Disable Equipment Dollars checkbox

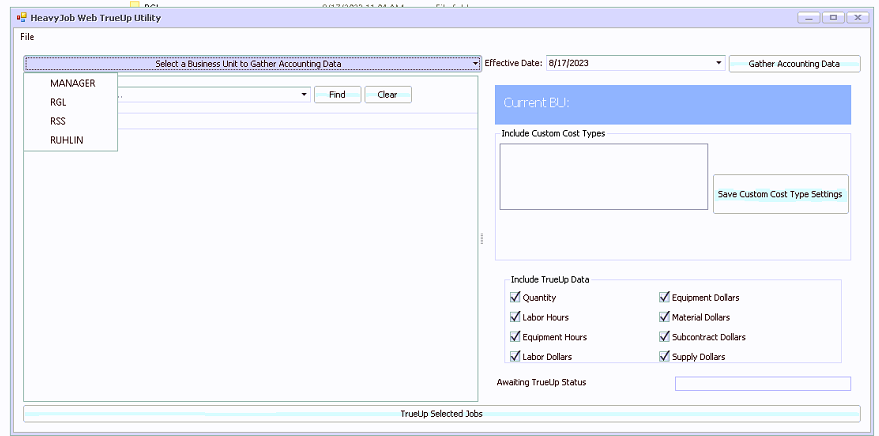click(x=664, y=297)
